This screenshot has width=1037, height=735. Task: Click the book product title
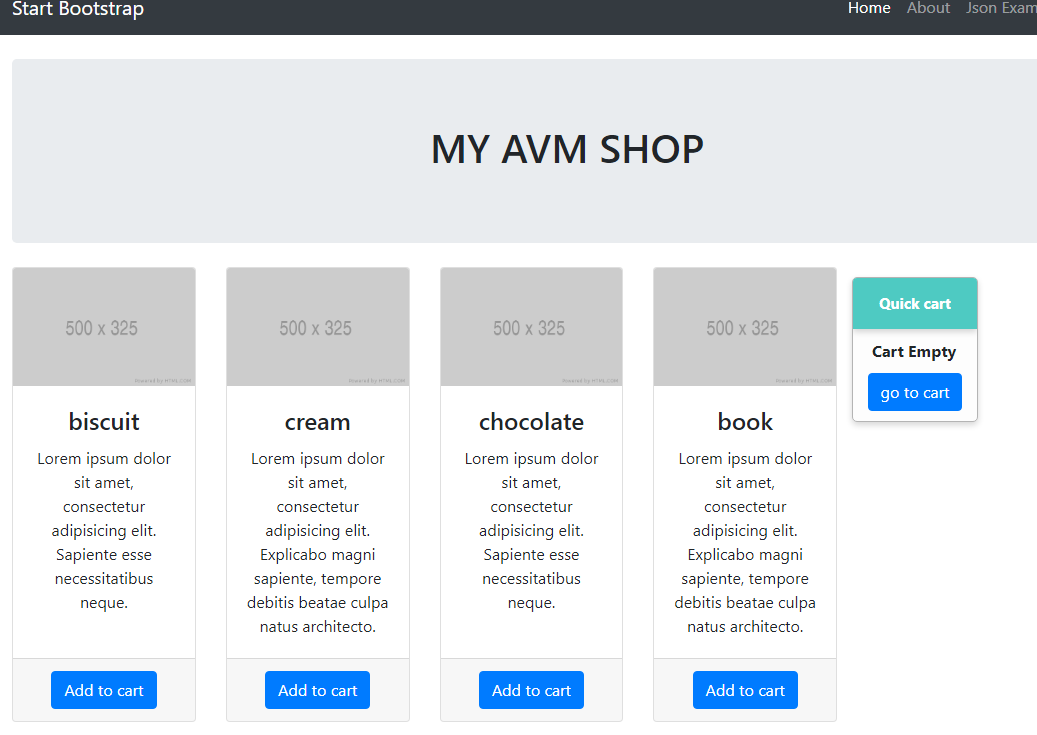[x=745, y=422]
